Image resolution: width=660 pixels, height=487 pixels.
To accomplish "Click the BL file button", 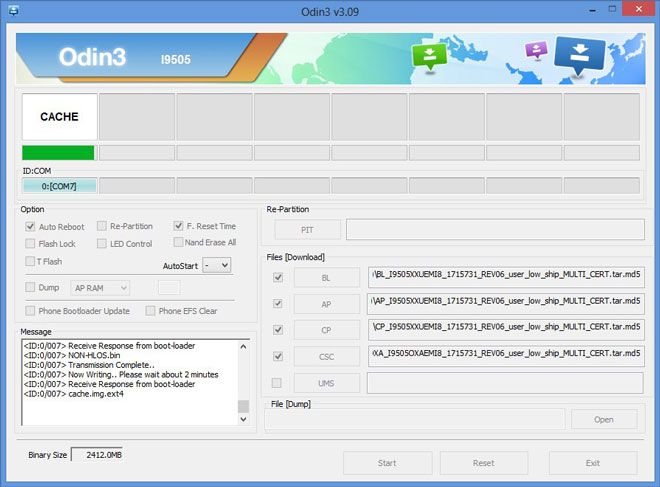I will click(327, 278).
